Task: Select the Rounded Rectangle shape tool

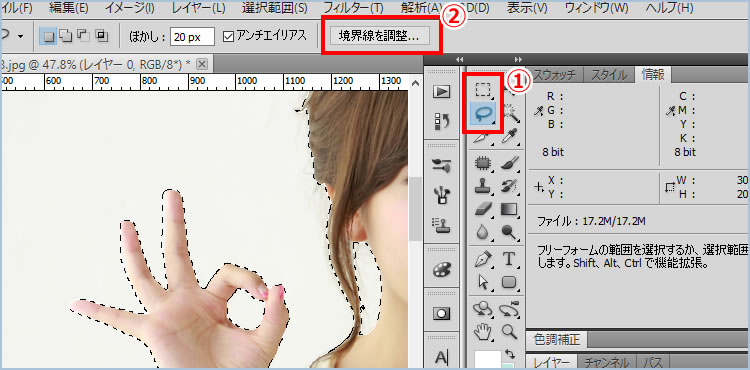Action: 510,282
